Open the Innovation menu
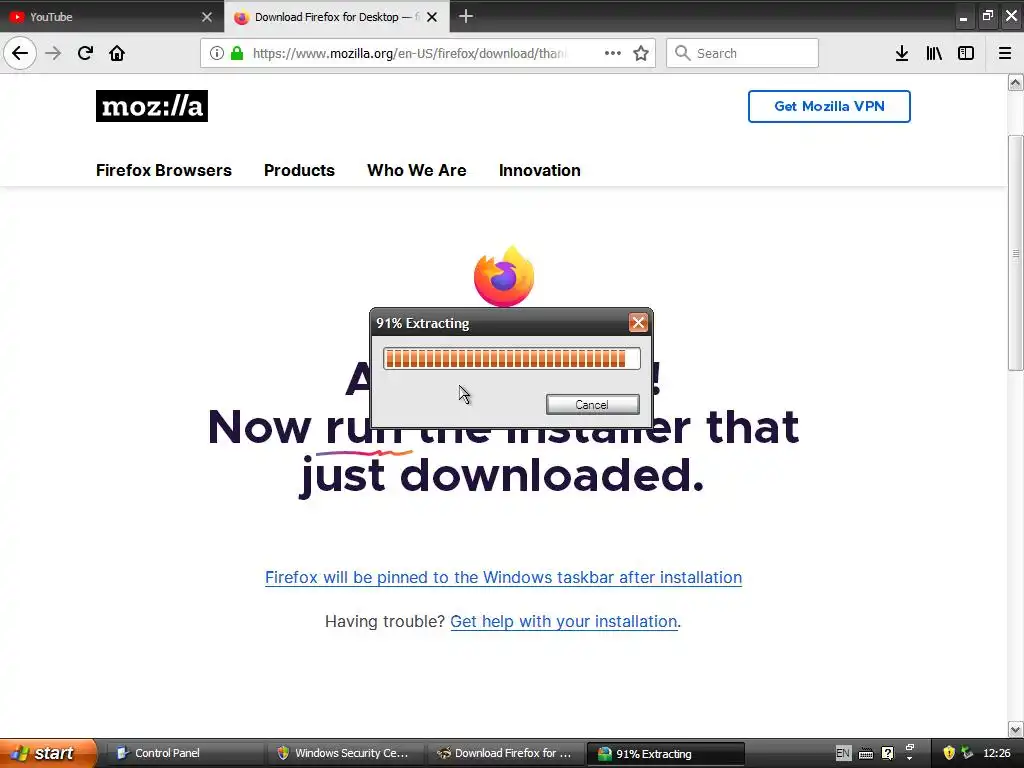 [x=539, y=170]
